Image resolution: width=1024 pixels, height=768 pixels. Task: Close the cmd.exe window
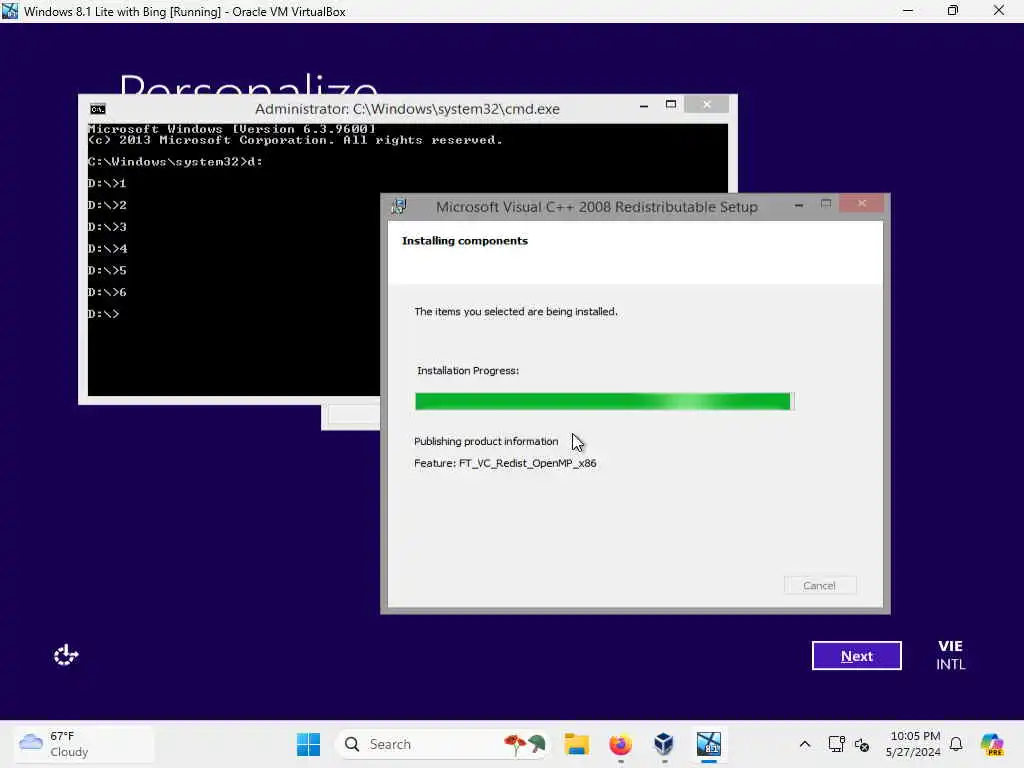(x=707, y=104)
